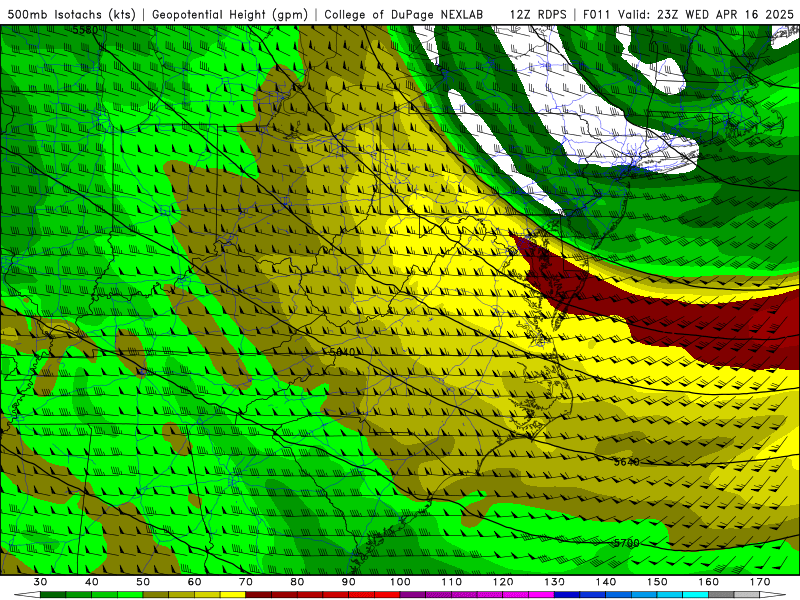800x600 pixels.
Task: Click the 40 label on the color scale
Action: point(91,582)
